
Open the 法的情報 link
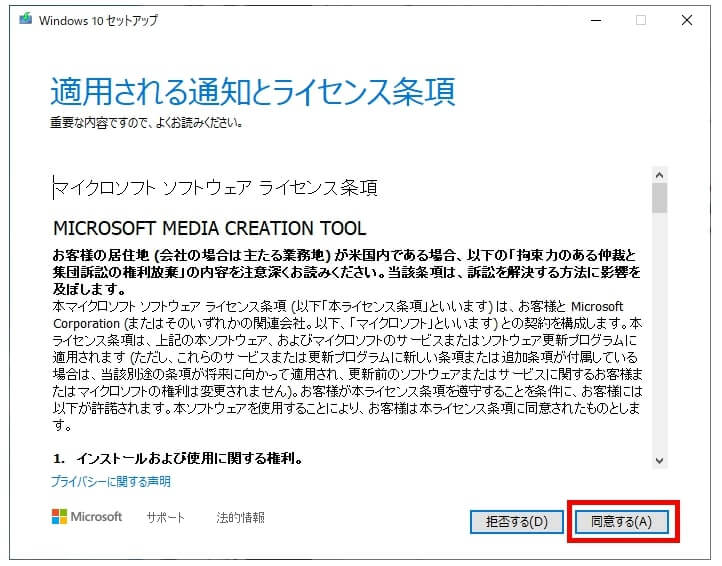(240, 517)
